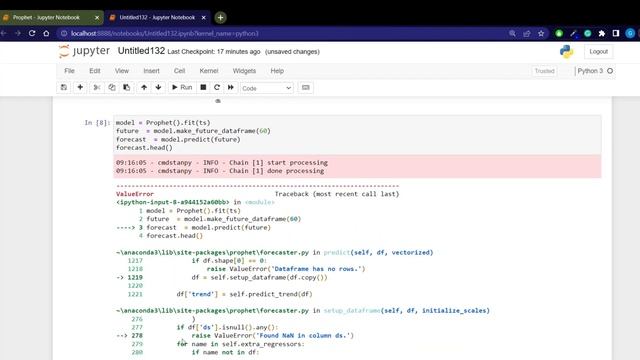
Task: Open the View menu
Action: click(x=122, y=71)
